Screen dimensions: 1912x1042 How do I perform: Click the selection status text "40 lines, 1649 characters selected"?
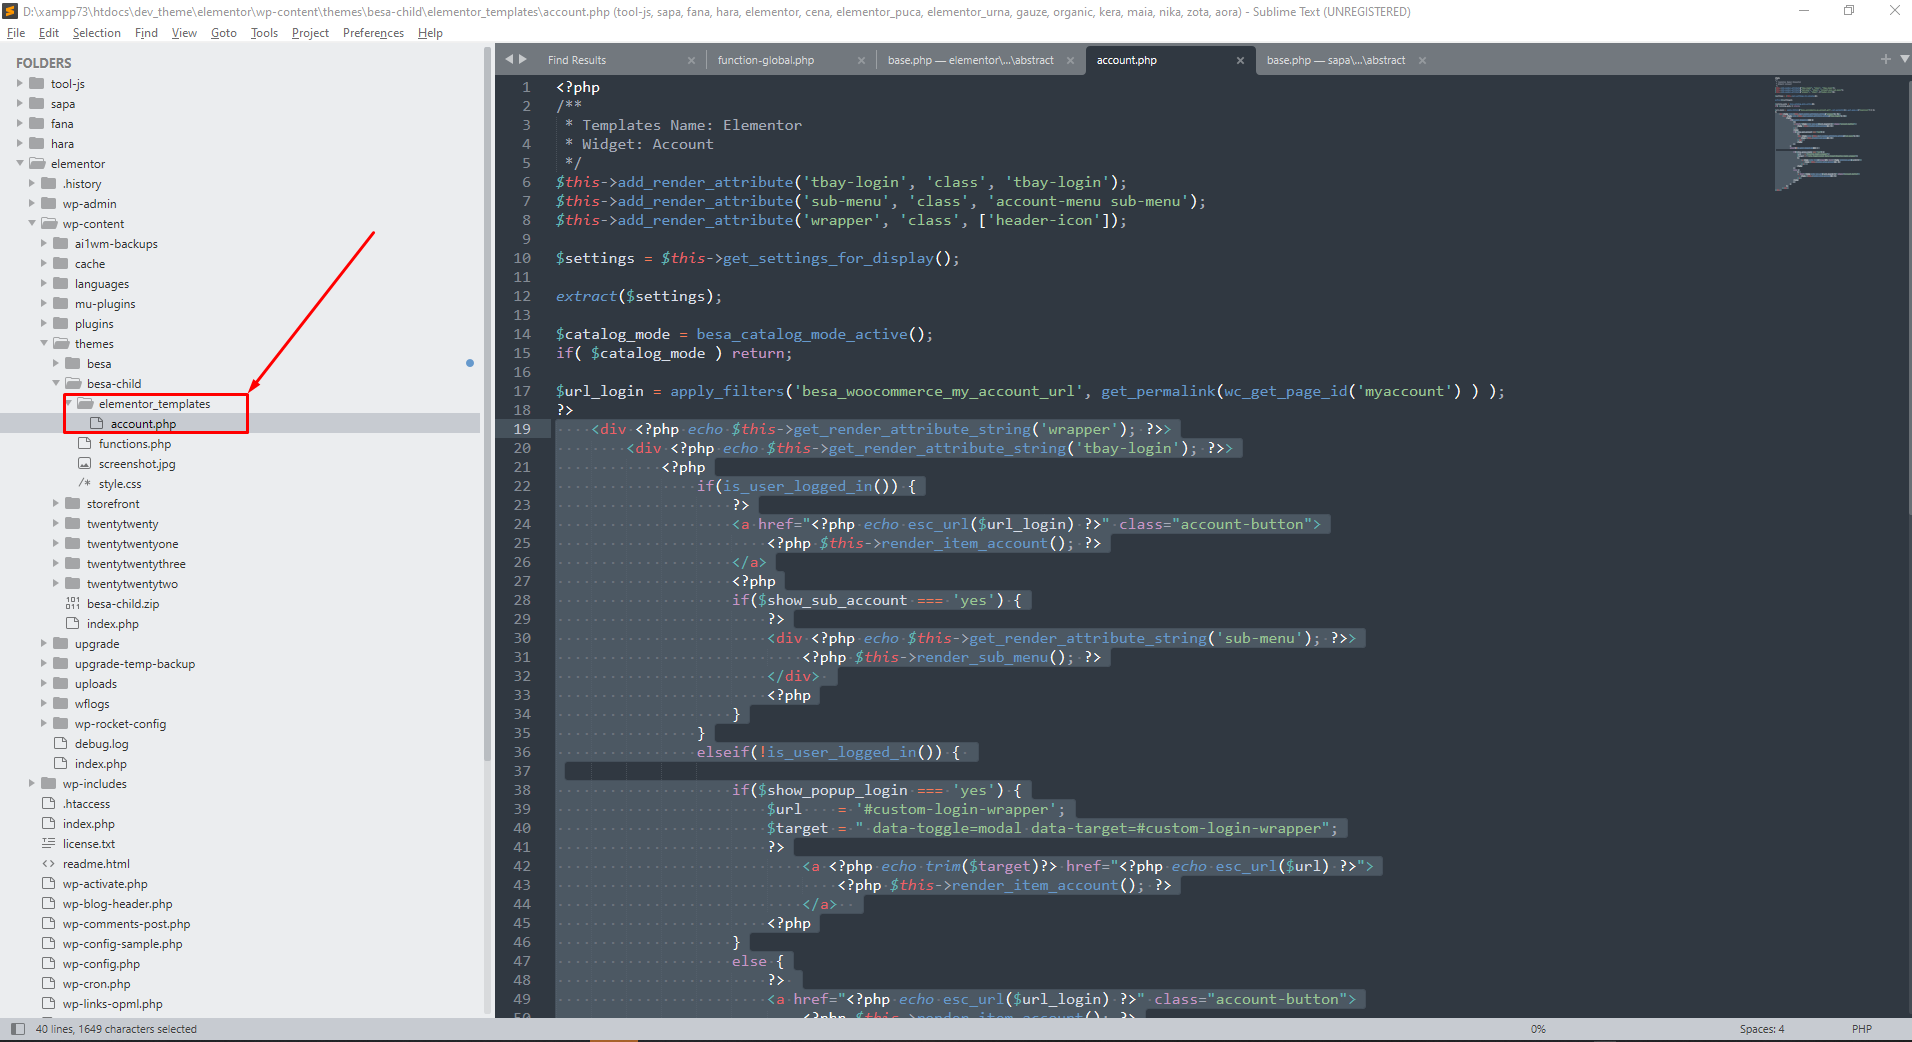pos(116,1029)
